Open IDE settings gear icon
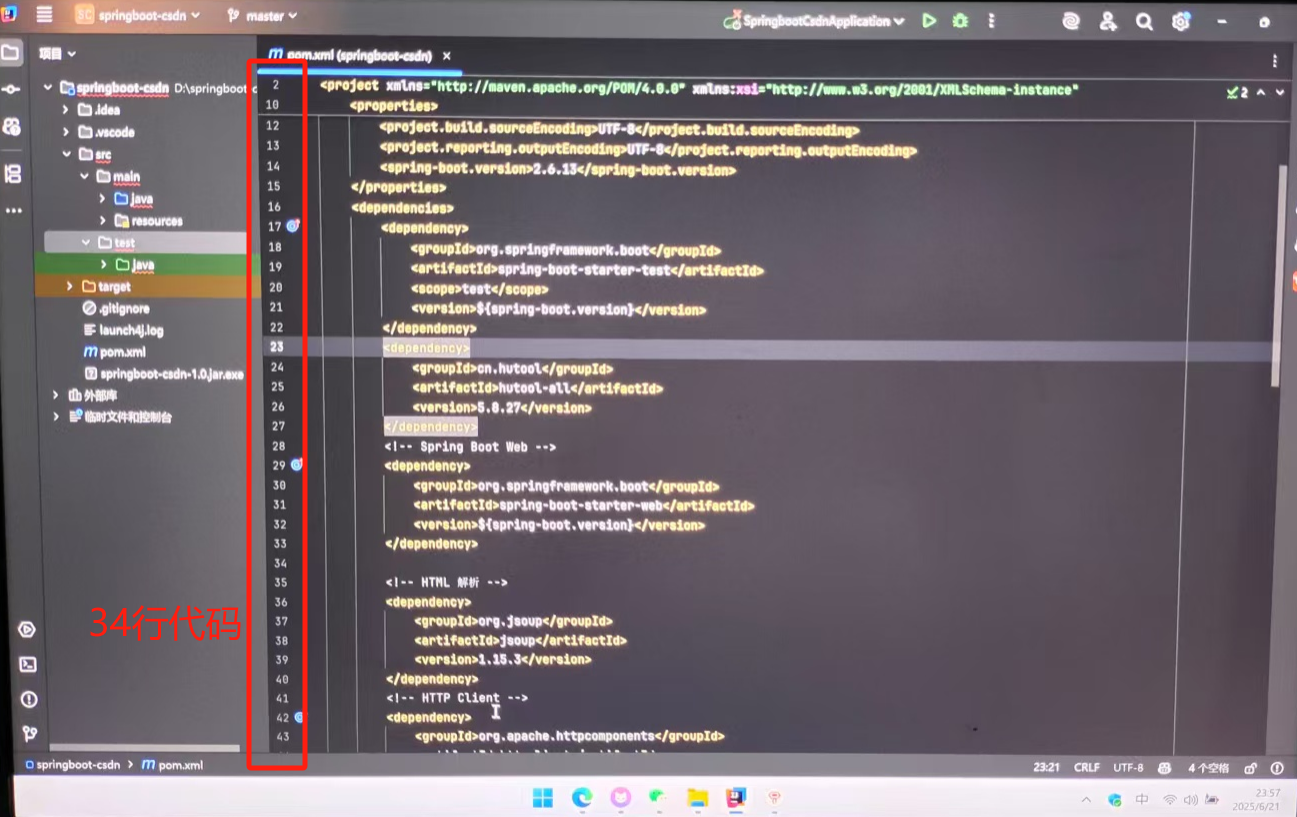This screenshot has width=1297, height=817. coord(1181,21)
